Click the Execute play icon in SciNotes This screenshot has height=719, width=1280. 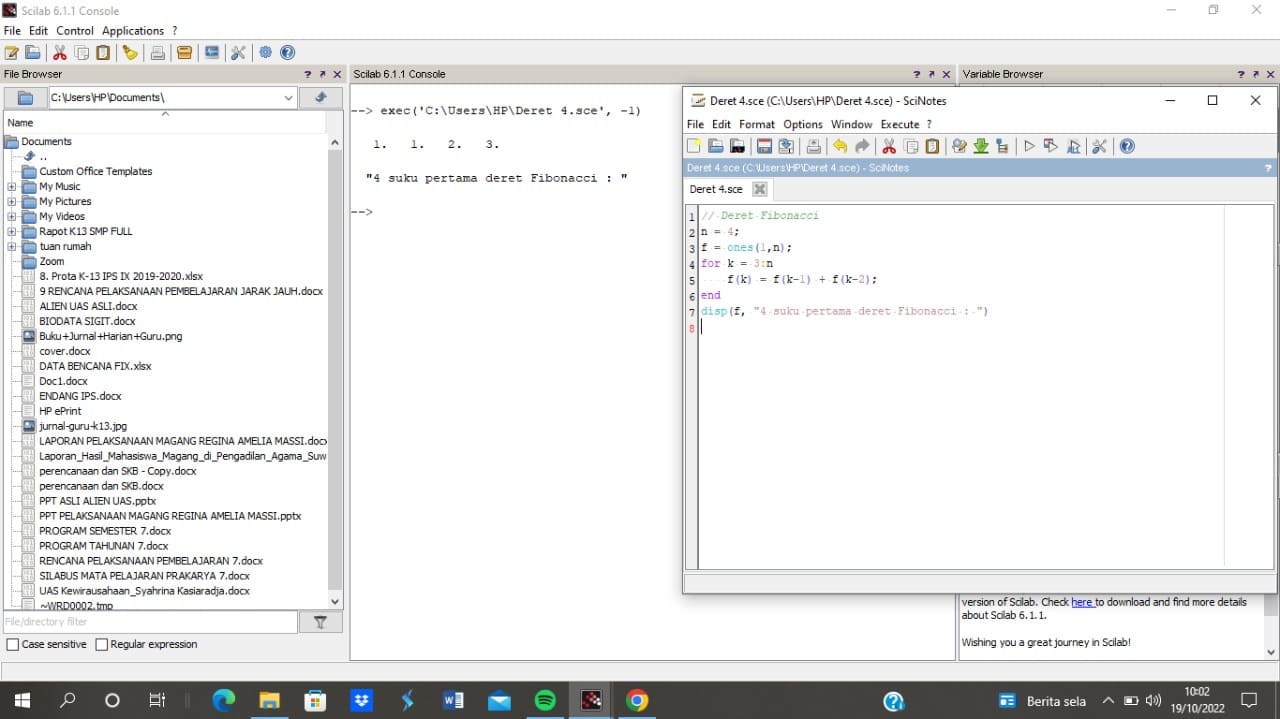point(1029,146)
